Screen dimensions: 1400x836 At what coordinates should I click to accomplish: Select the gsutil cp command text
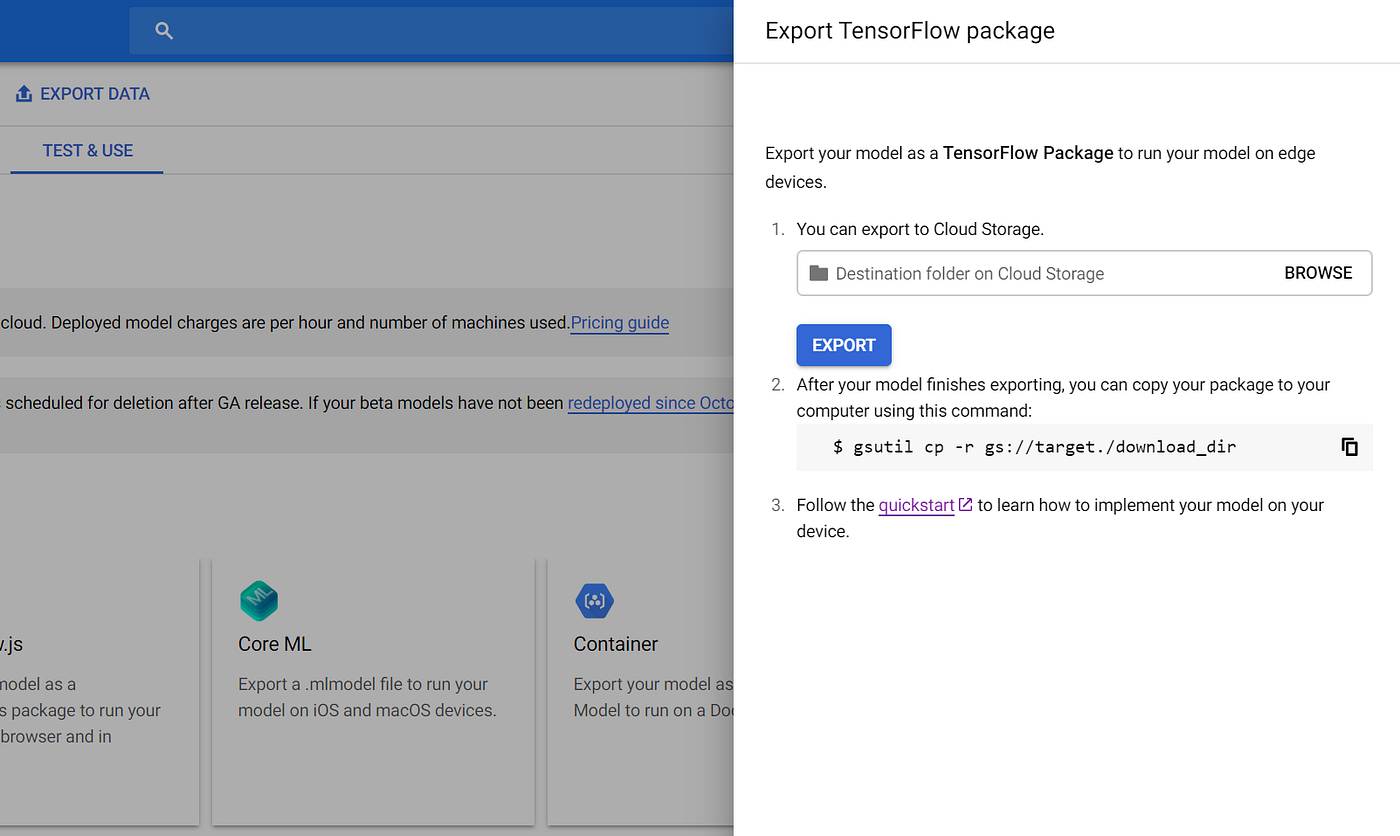(x=1035, y=447)
